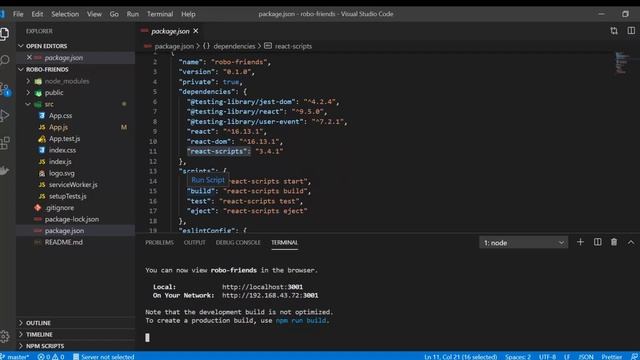The image size is (640, 360).
Task: Open the .gitignore file
Action: click(60, 208)
